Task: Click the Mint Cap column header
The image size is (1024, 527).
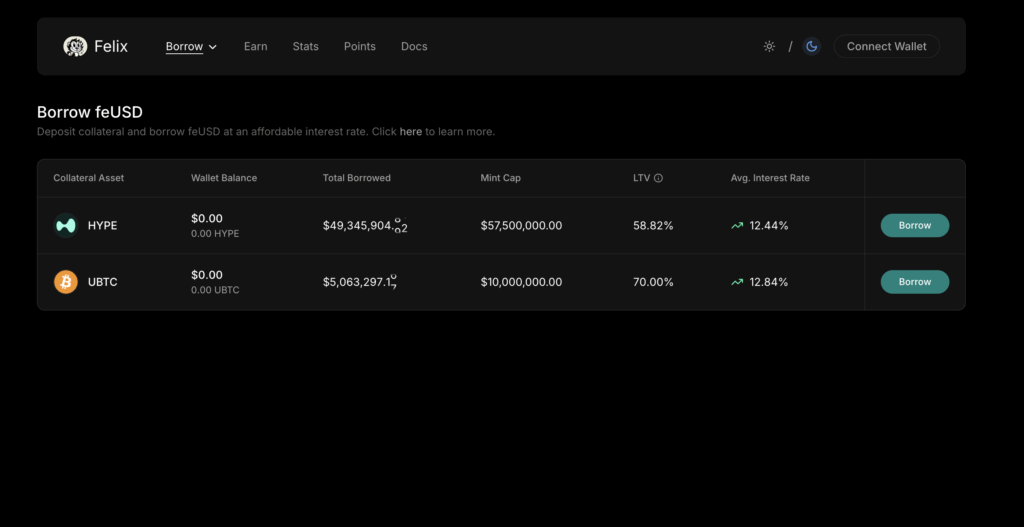Action: pyautogui.click(x=501, y=178)
